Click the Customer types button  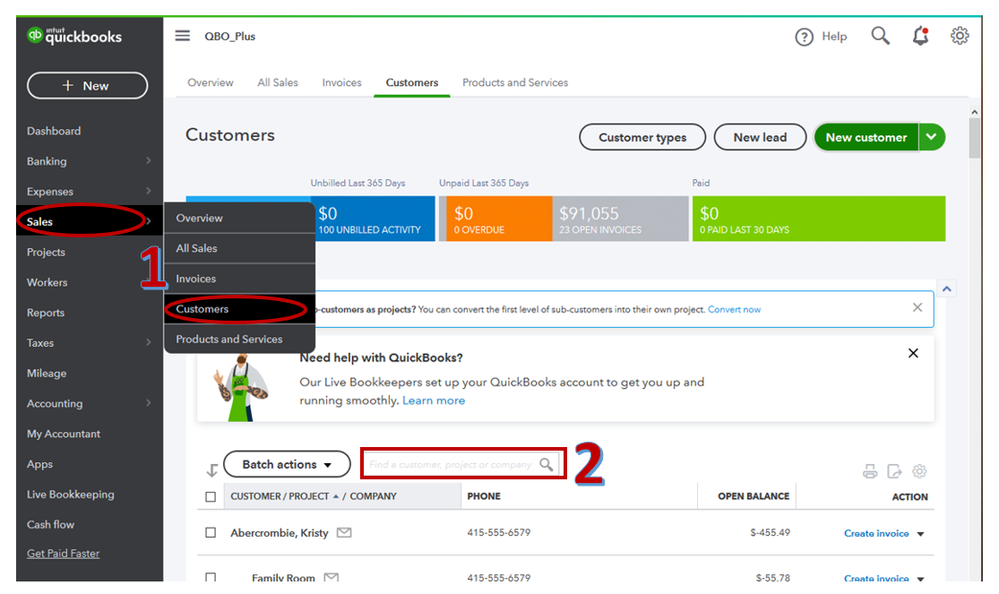coord(642,137)
